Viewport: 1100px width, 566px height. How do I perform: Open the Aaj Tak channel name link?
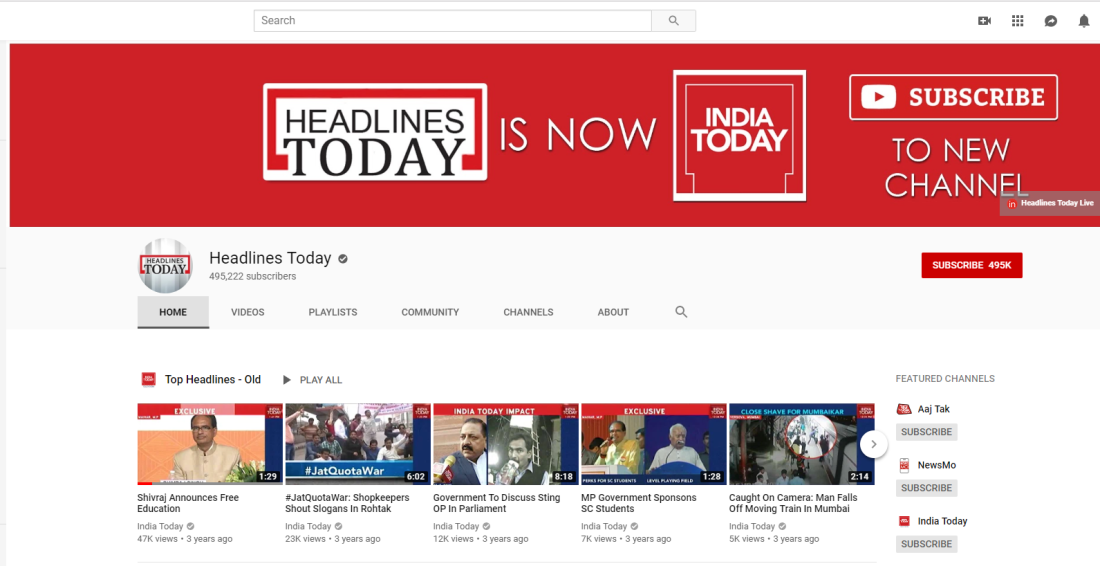(934, 409)
